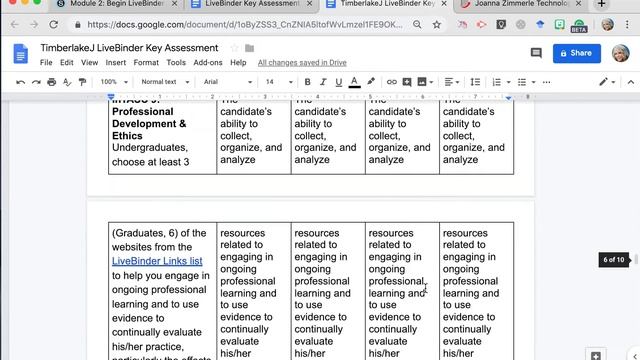The image size is (640, 360).
Task: Click the left indent marker on ruler
Action: coord(111,97)
